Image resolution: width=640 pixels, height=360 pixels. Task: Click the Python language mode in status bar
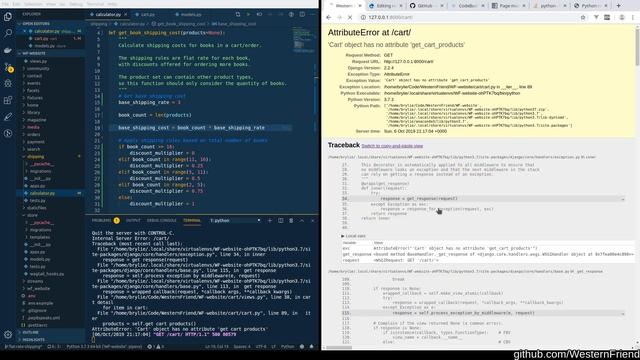(287, 347)
